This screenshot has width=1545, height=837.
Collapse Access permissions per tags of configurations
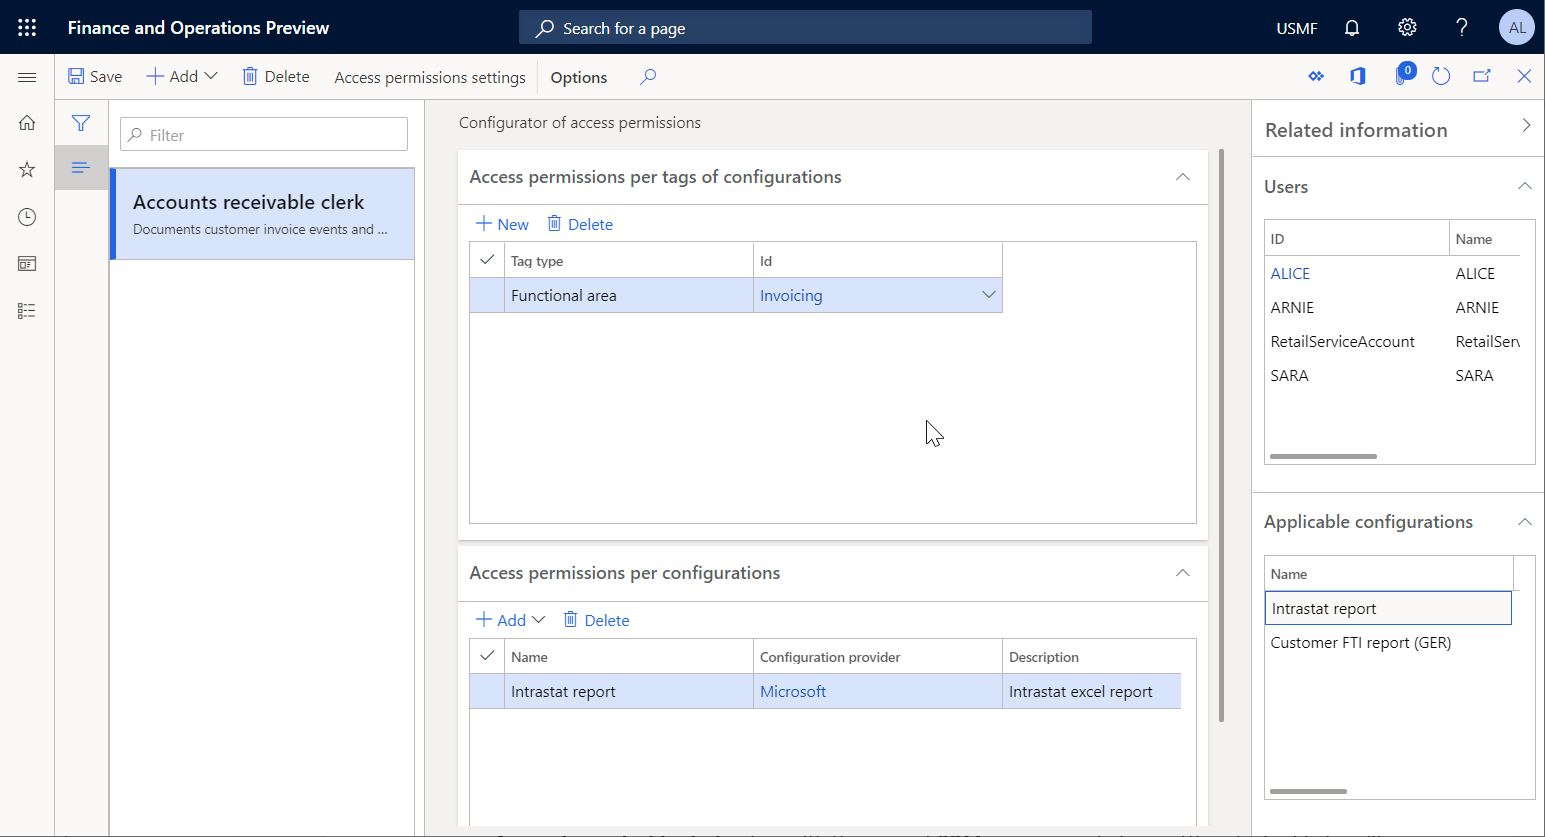1182,176
